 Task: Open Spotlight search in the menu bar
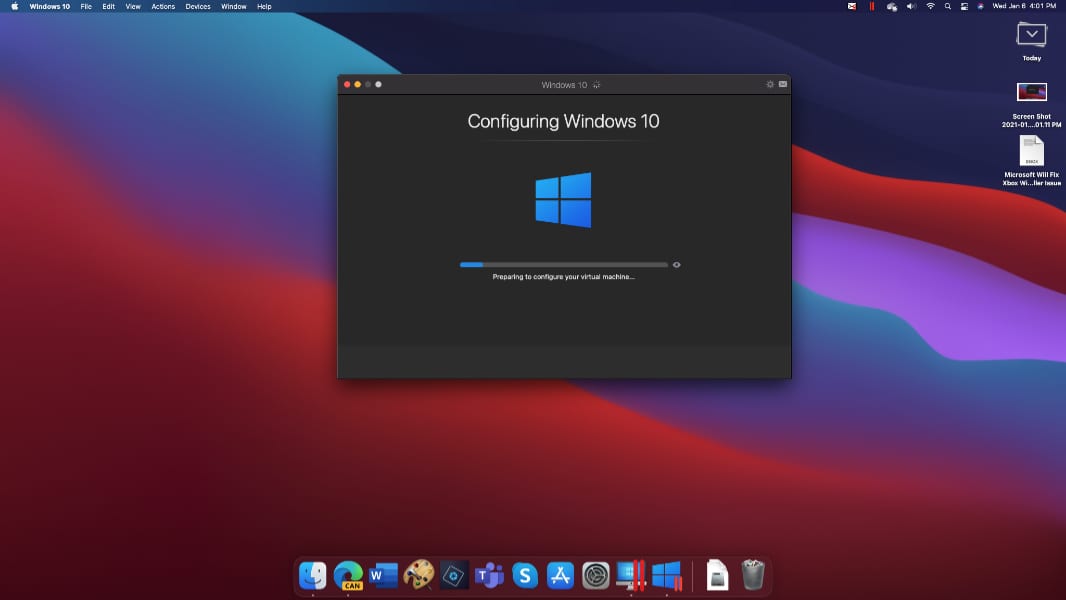948,6
